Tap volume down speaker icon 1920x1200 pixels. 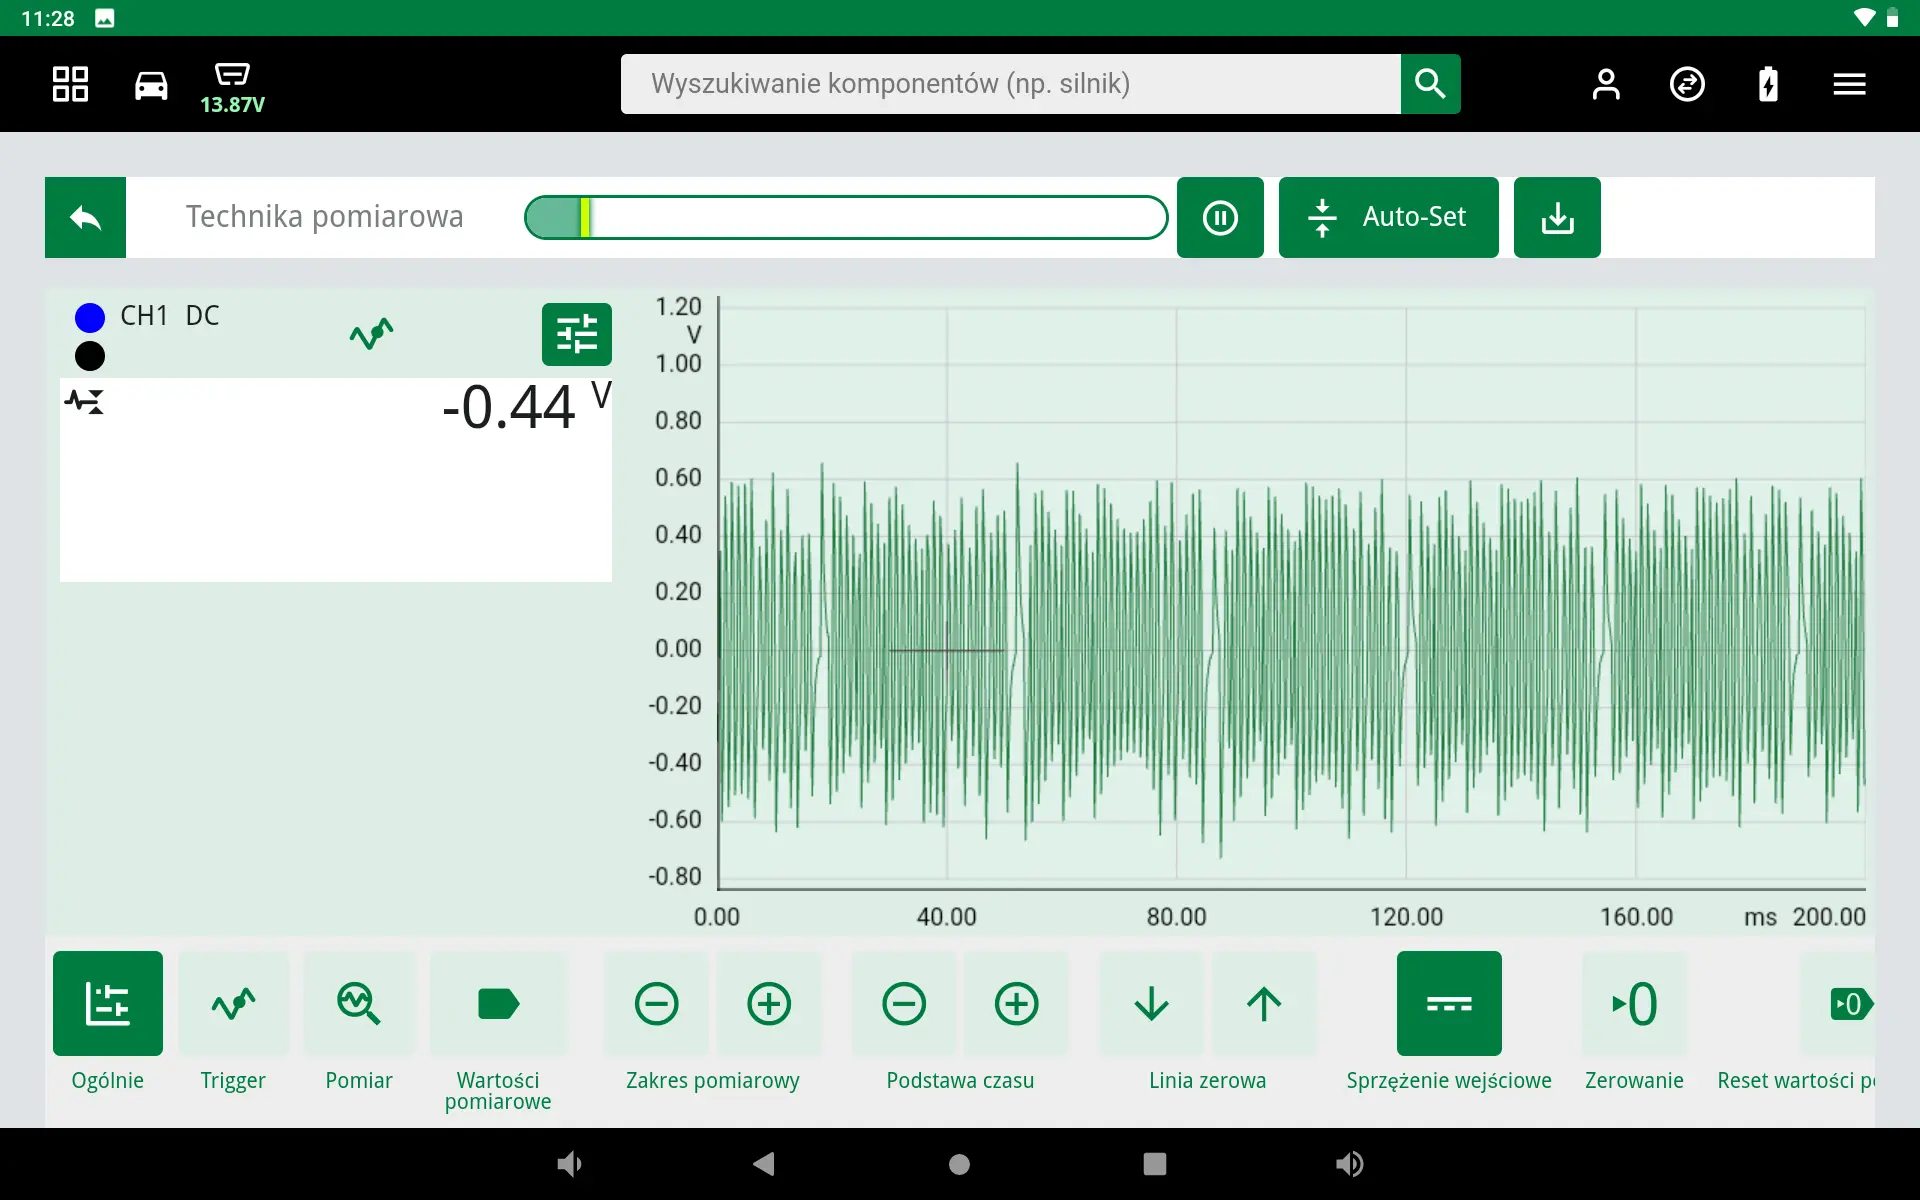coord(569,1164)
